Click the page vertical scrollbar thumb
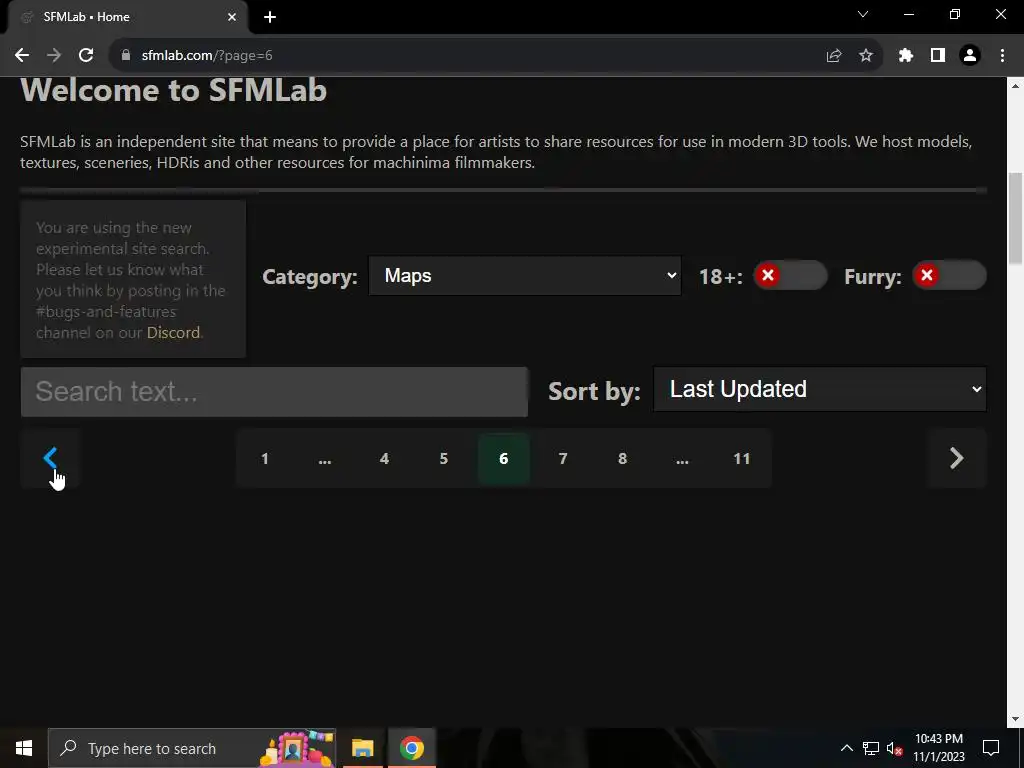Viewport: 1024px width, 768px height. pyautogui.click(x=1016, y=218)
